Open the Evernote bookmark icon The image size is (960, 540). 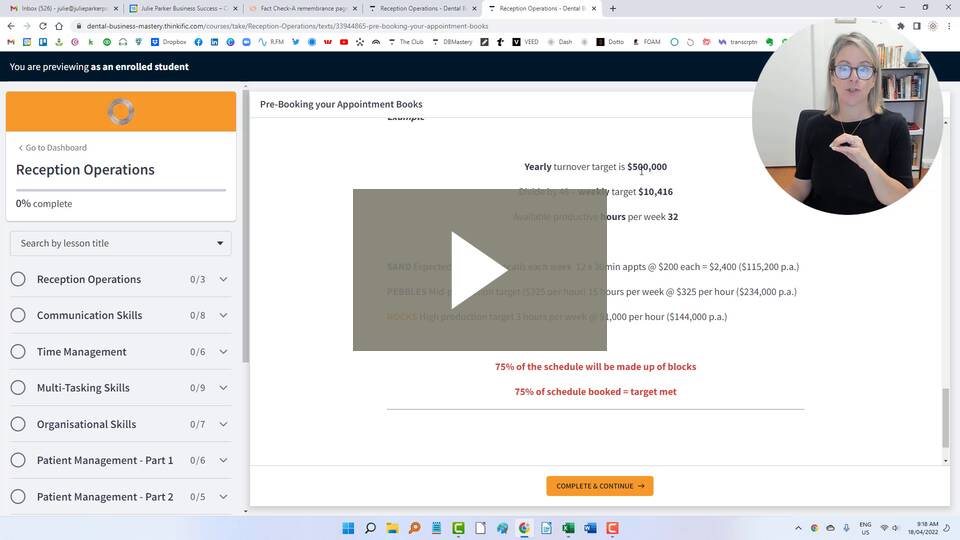[770, 42]
